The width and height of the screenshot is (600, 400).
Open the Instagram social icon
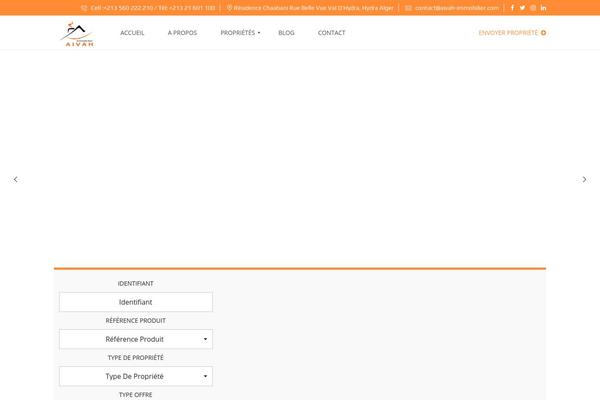[x=533, y=7]
